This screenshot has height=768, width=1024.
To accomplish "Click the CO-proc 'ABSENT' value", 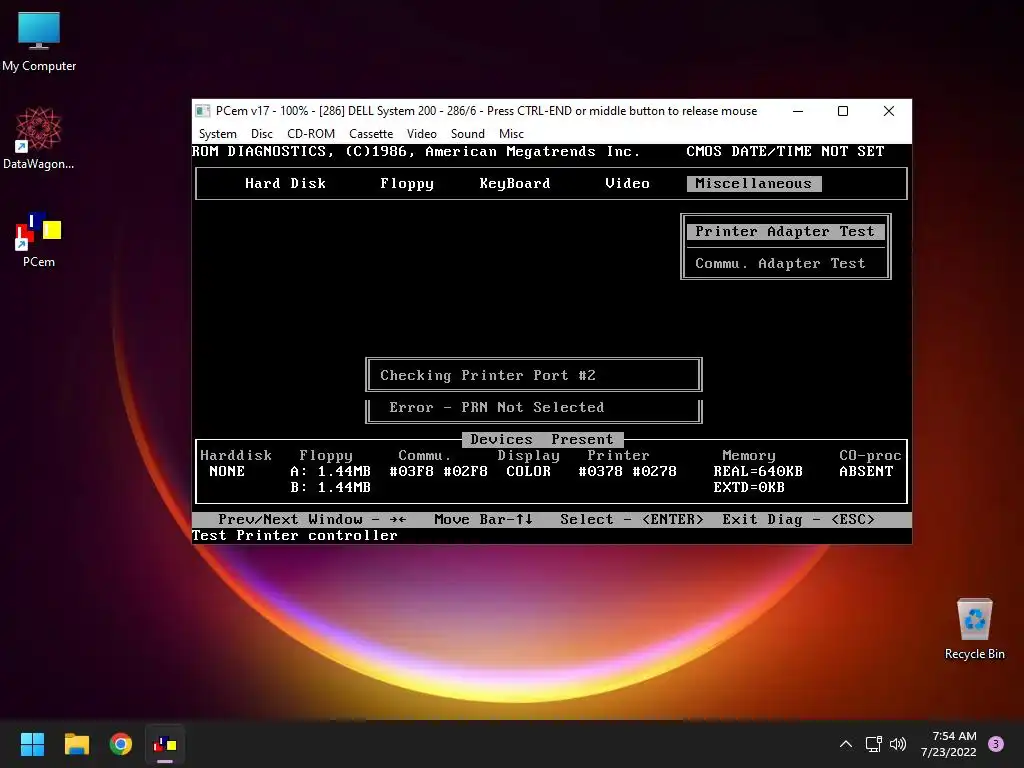I will [866, 472].
